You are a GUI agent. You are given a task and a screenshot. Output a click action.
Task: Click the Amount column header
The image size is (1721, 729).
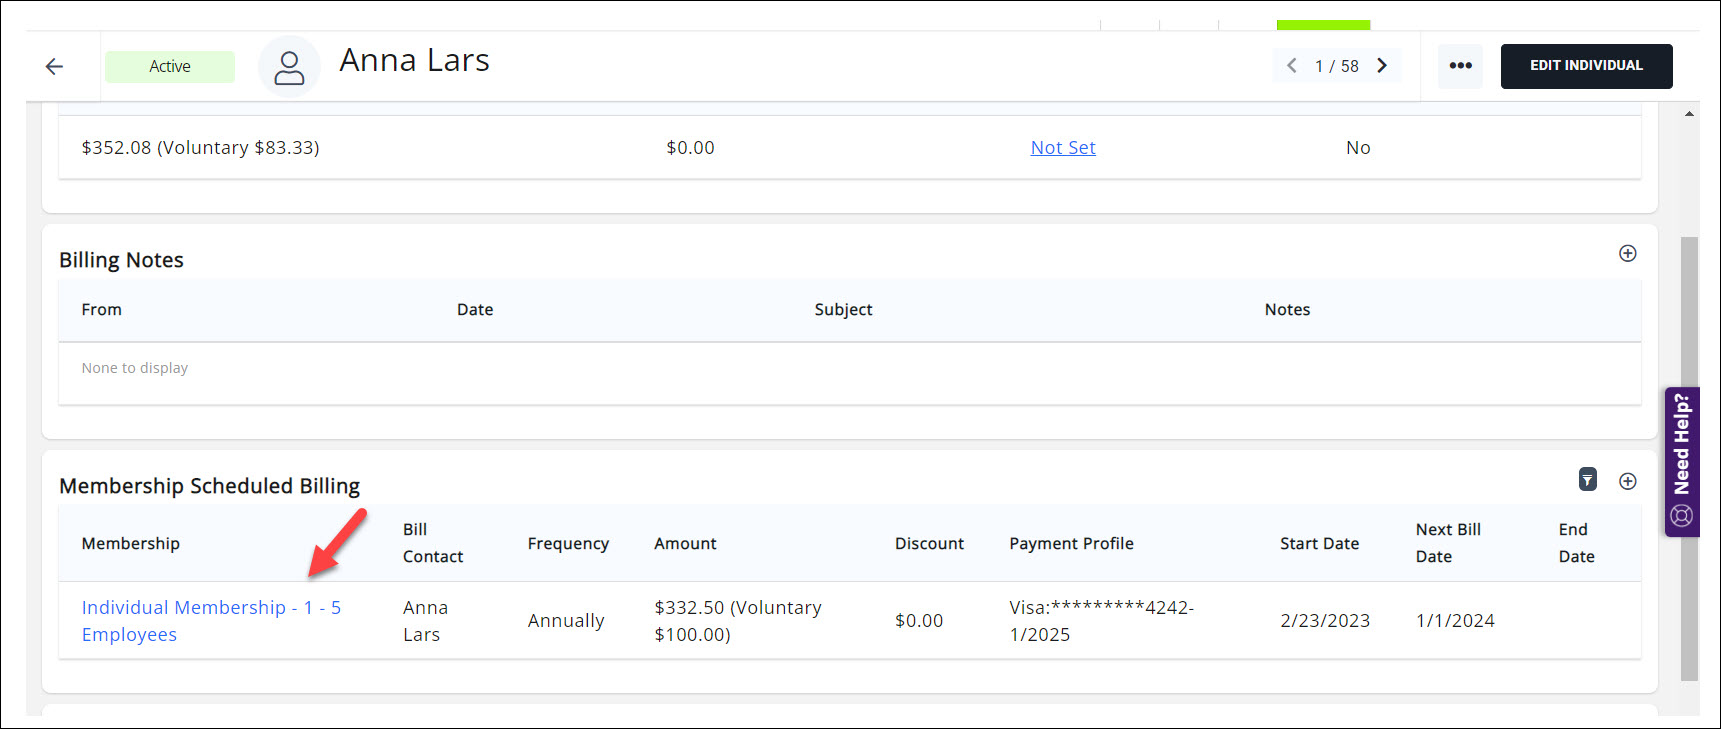coord(685,544)
